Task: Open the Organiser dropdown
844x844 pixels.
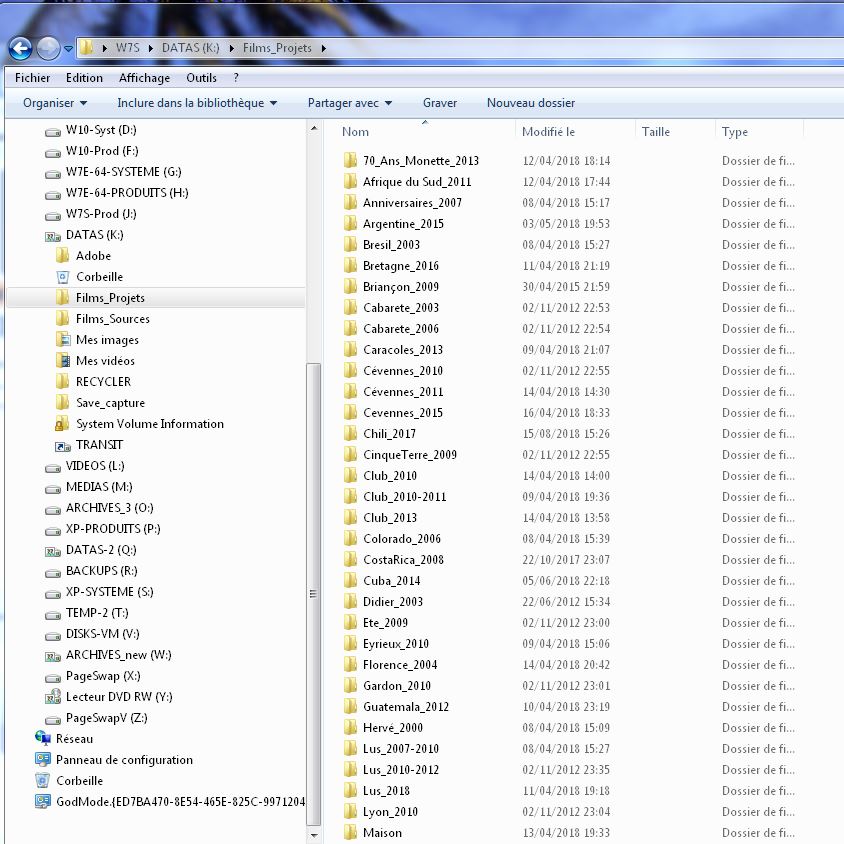Action: coord(54,103)
